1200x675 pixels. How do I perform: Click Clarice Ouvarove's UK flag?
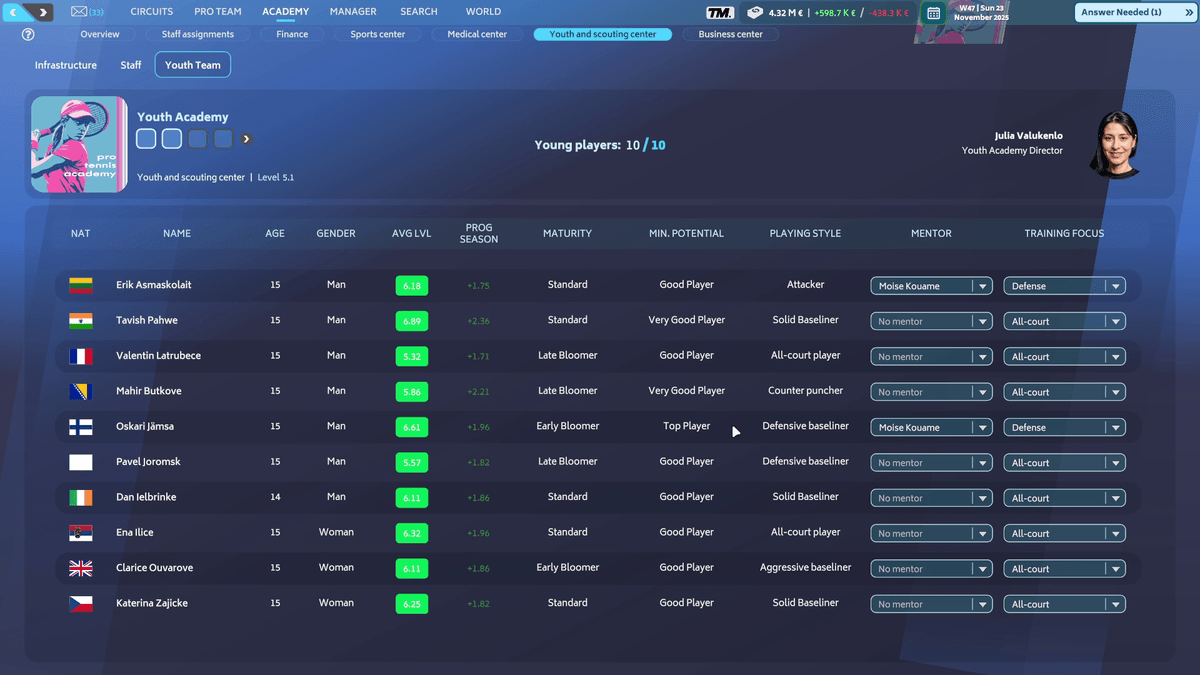click(80, 568)
